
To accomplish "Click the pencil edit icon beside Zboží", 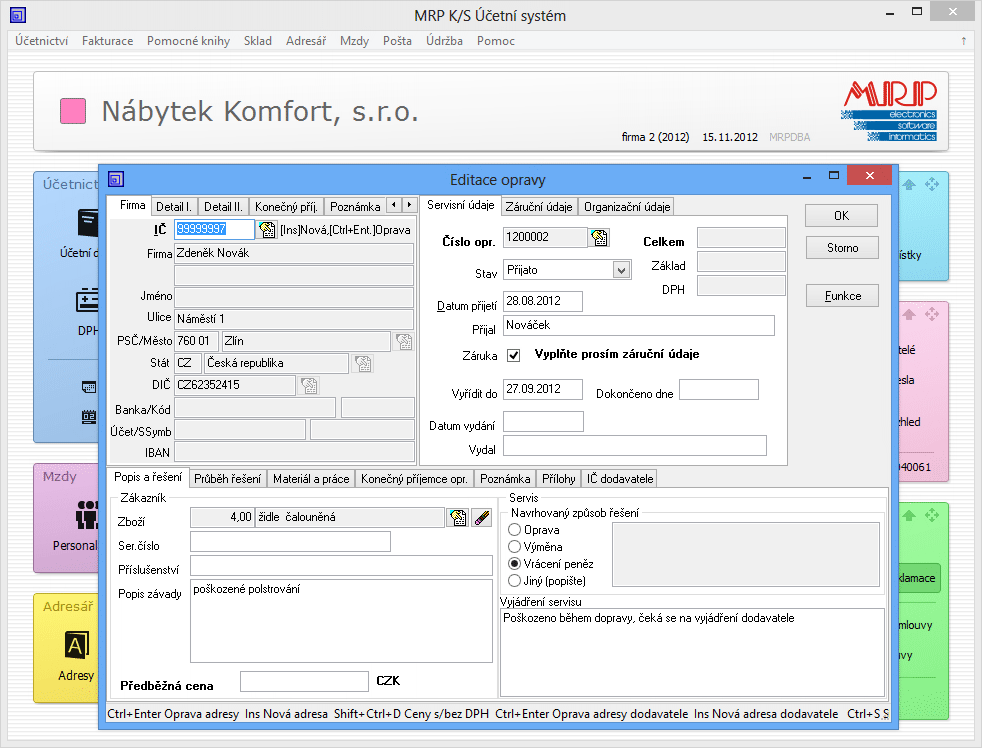I will click(482, 517).
